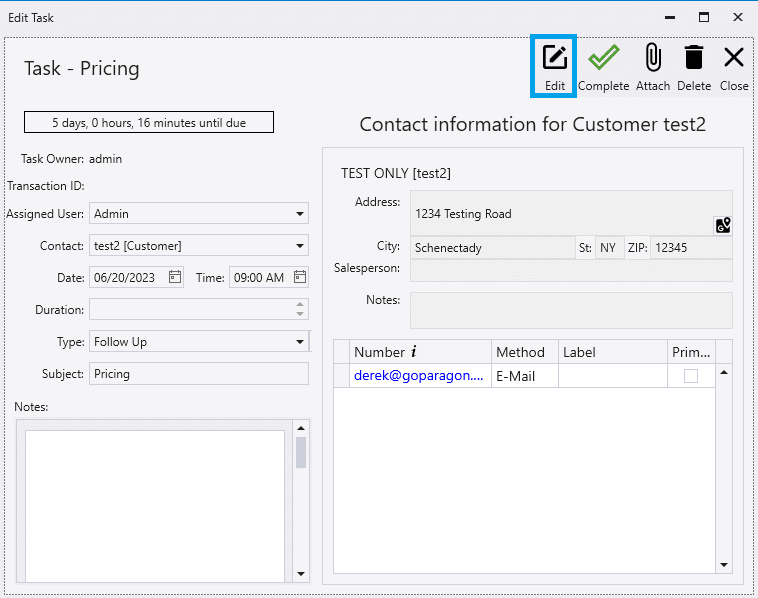Click the info icon next to Number

(x=414, y=352)
